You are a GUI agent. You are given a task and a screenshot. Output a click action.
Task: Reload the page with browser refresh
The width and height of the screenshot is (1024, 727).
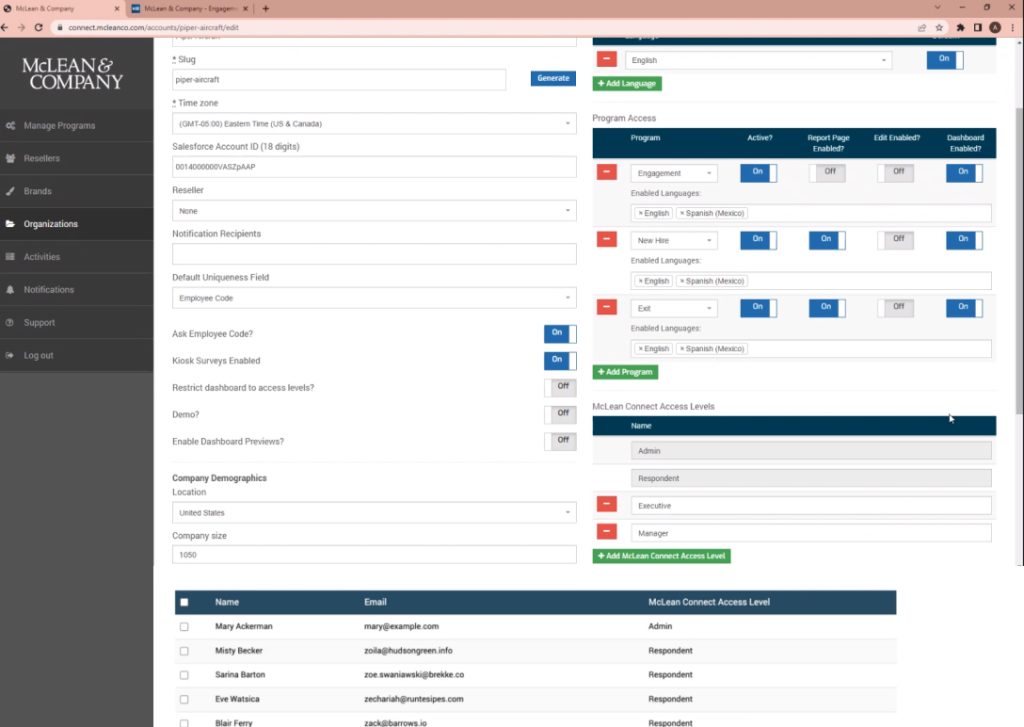pos(39,27)
